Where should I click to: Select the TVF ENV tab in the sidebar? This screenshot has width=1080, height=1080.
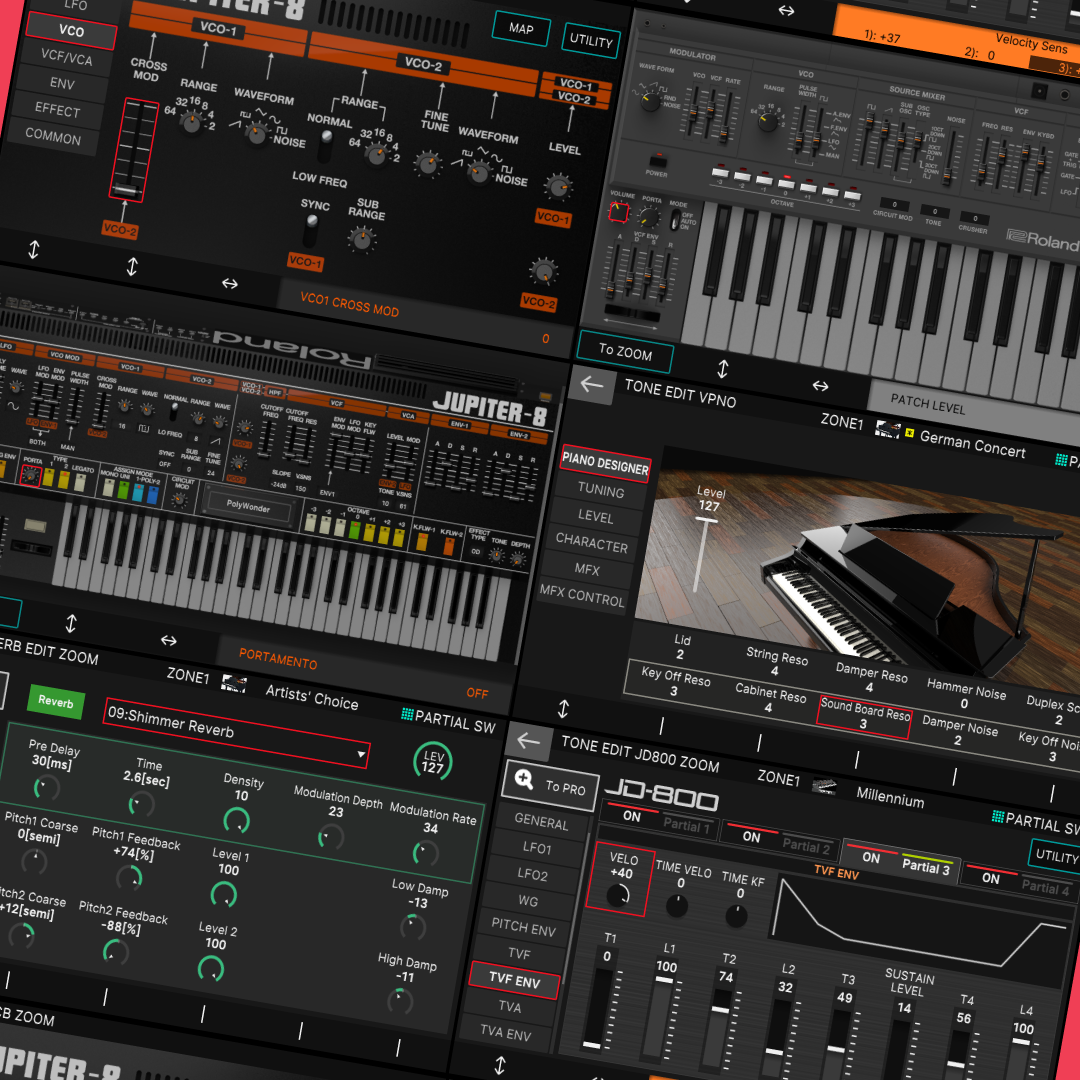click(515, 979)
